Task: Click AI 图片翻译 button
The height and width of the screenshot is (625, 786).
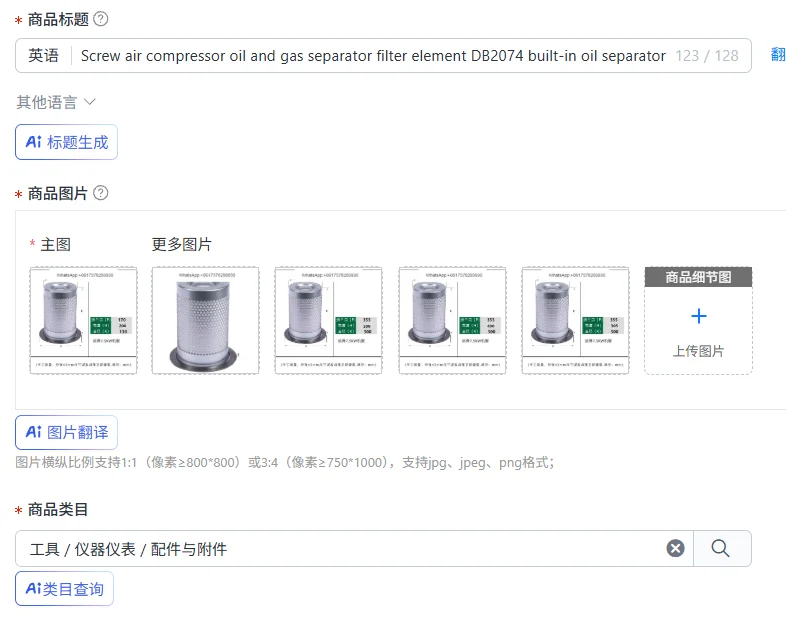Action: pos(66,432)
